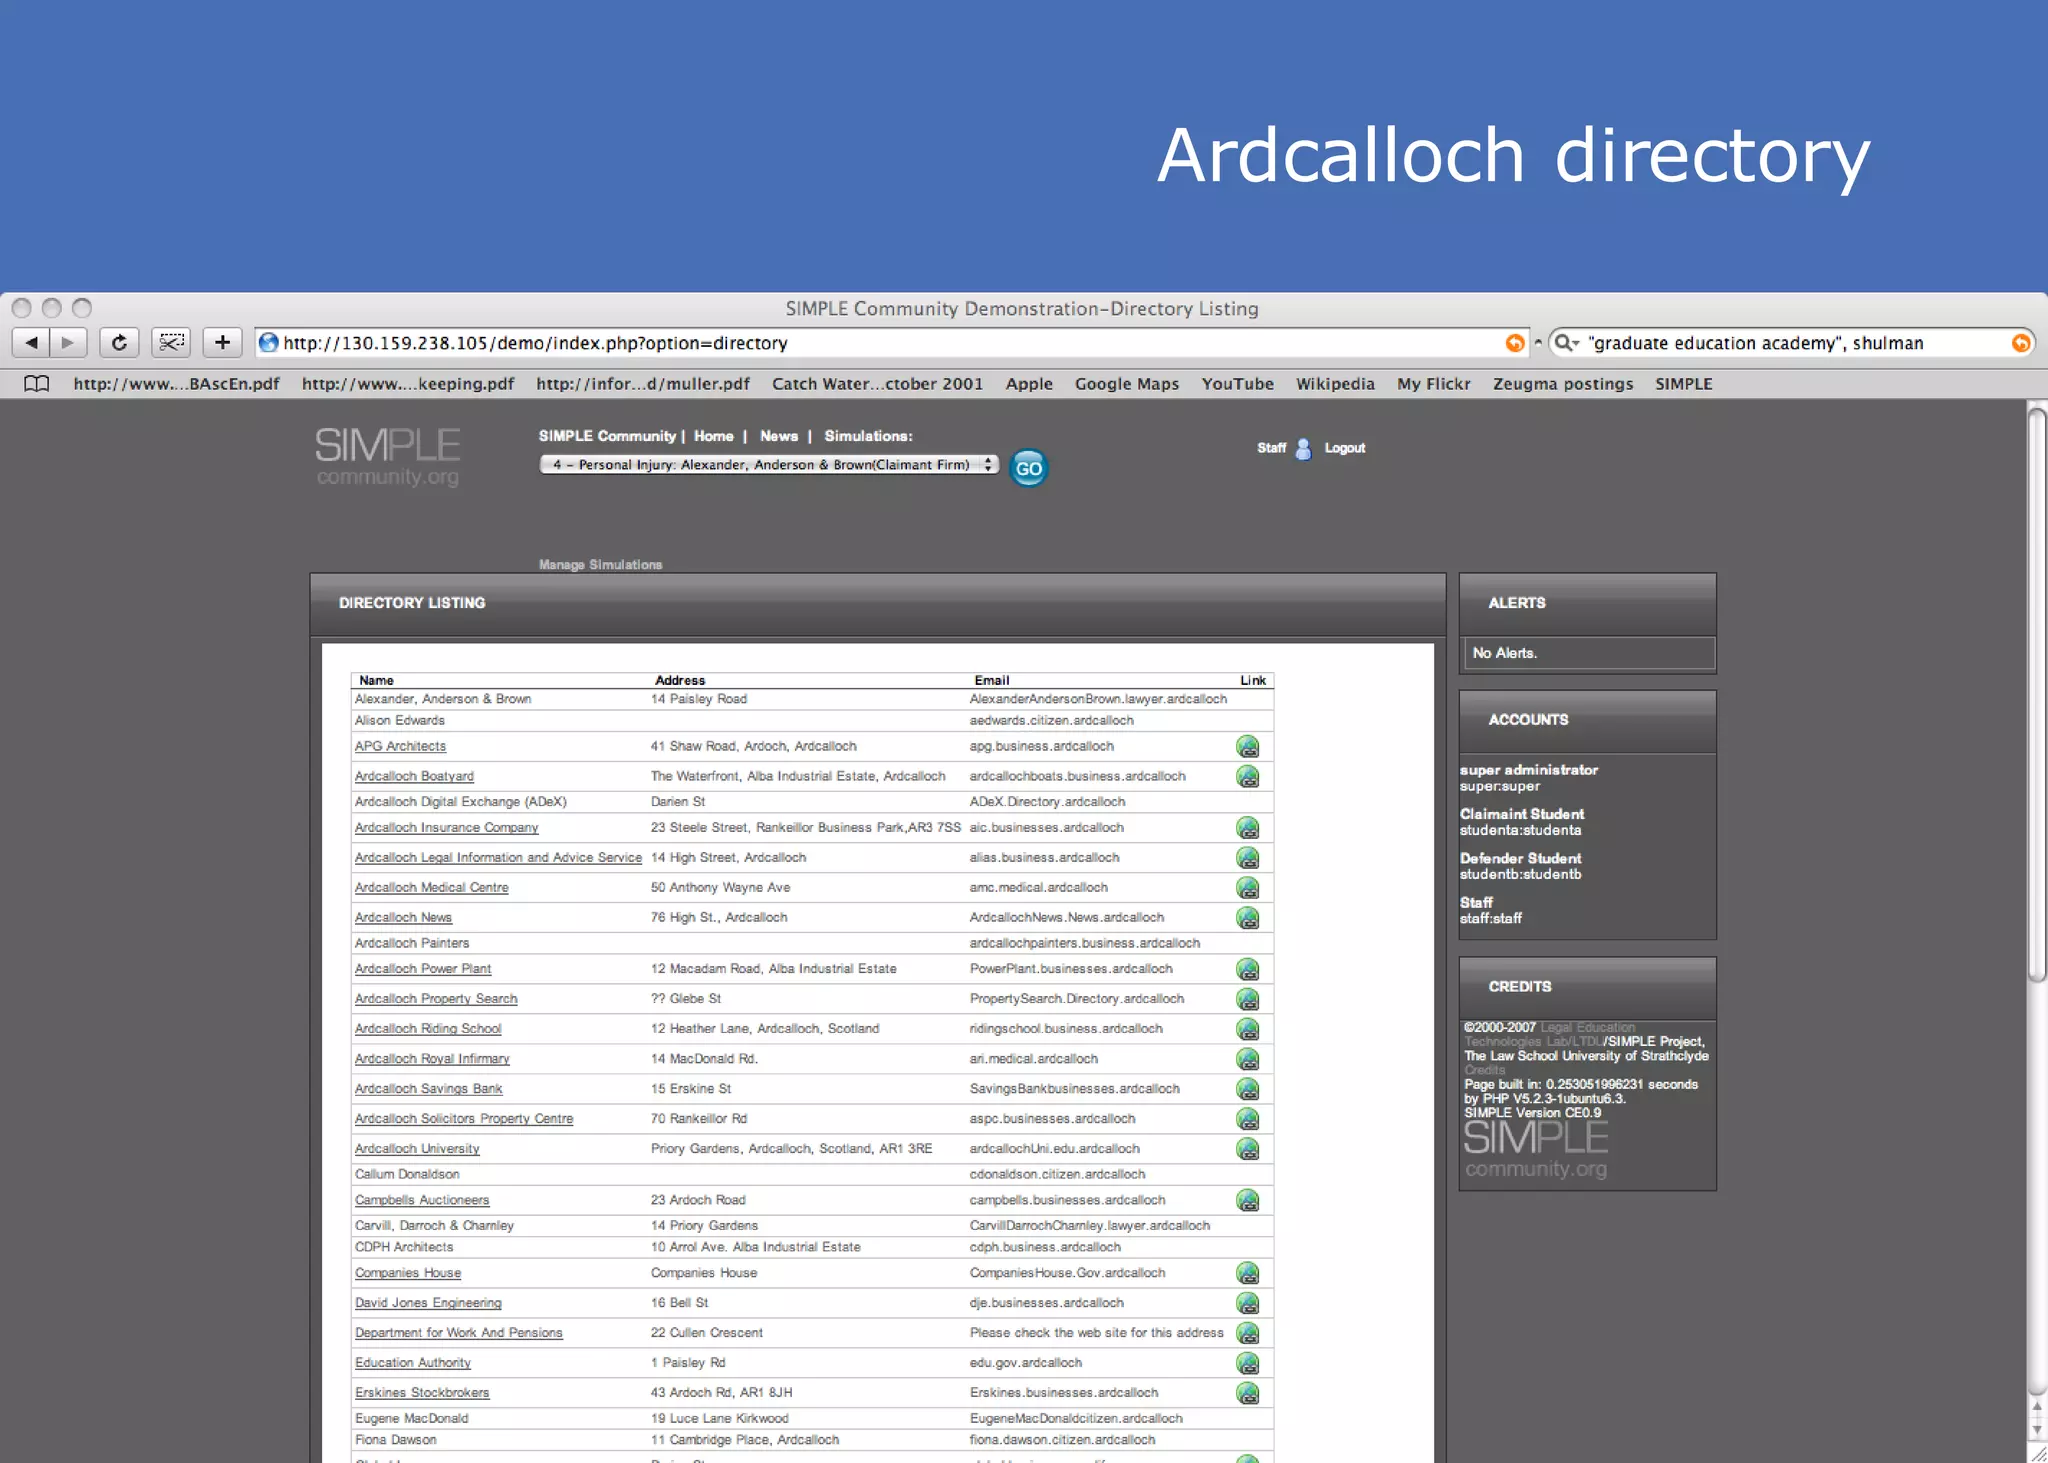Select the 'No Alerts.' text in Alerts panel
The width and height of the screenshot is (2048, 1463).
[x=1504, y=653]
